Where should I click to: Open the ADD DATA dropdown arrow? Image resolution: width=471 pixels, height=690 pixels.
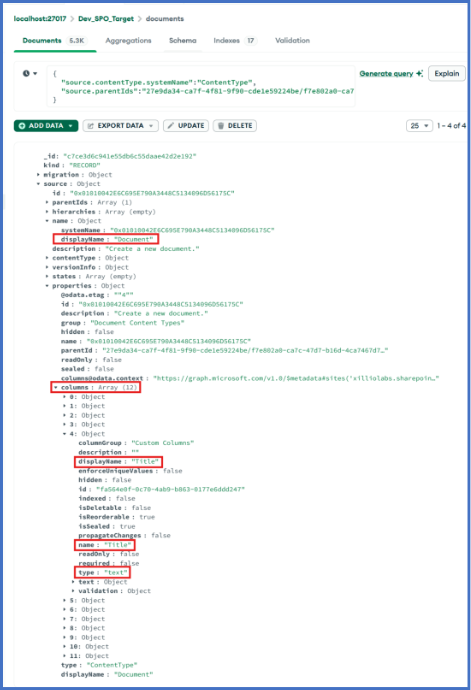[x=70, y=126]
